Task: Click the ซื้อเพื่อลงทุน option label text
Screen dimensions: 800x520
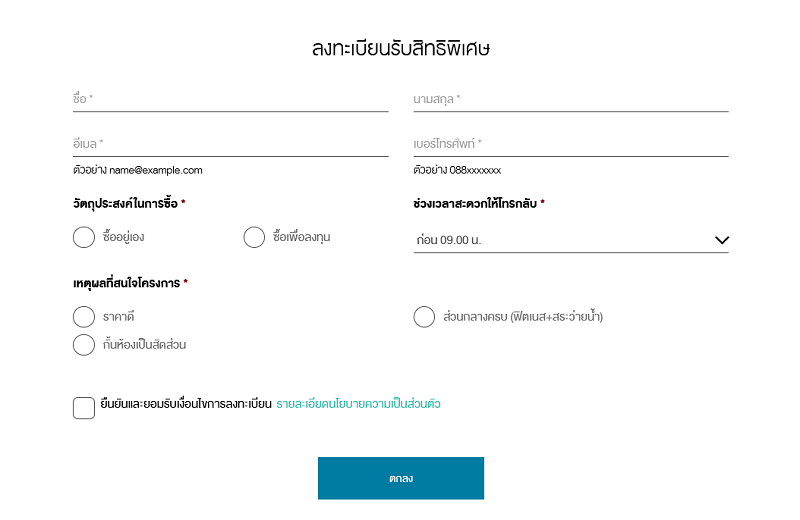Action: (x=301, y=237)
